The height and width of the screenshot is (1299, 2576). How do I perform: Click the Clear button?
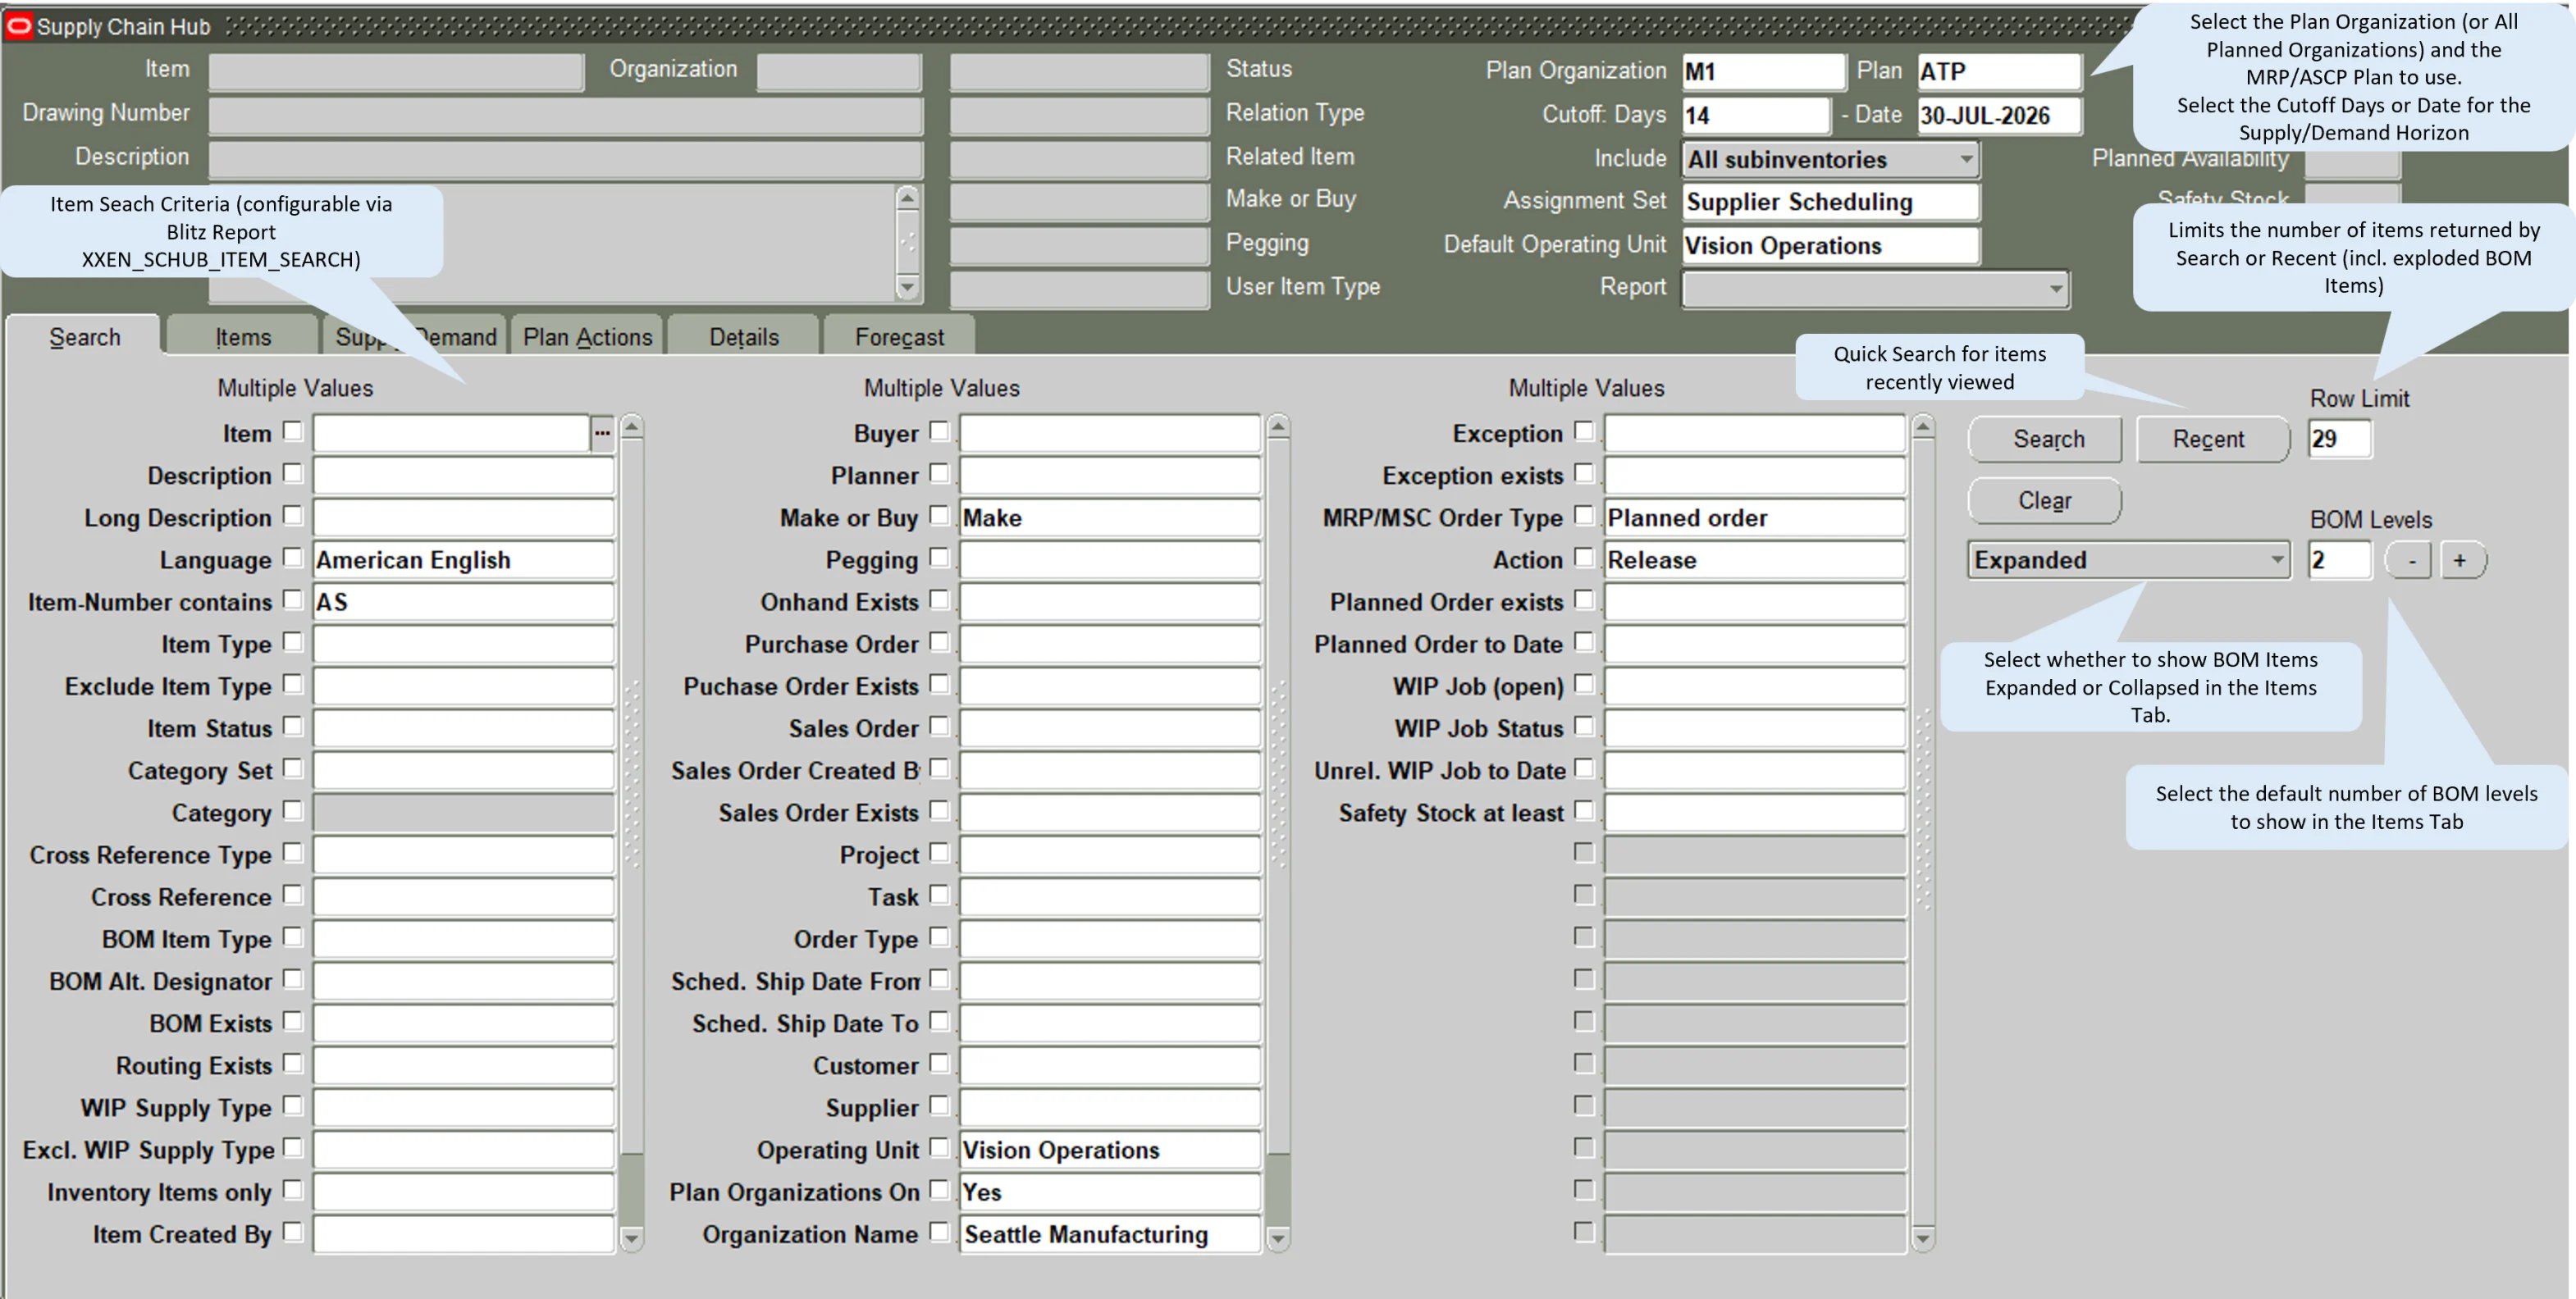tap(2045, 500)
